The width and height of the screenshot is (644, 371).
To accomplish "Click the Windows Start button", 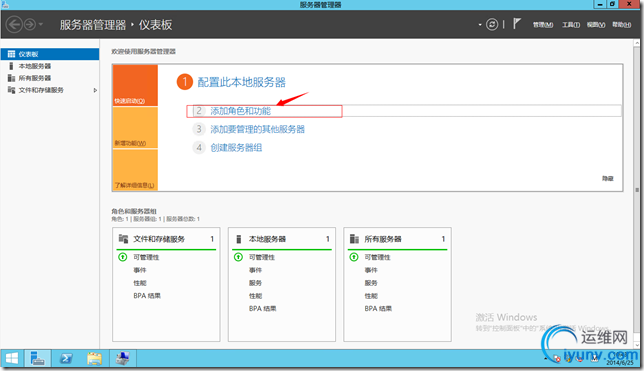I will point(12,359).
